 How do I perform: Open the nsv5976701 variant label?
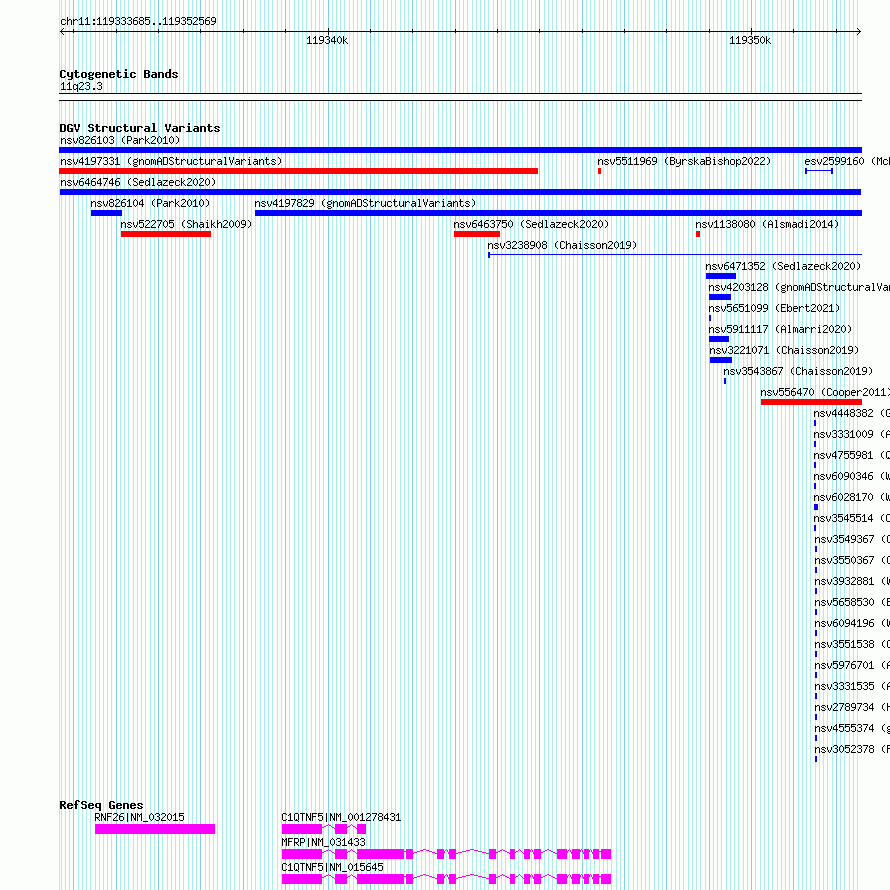[852, 665]
